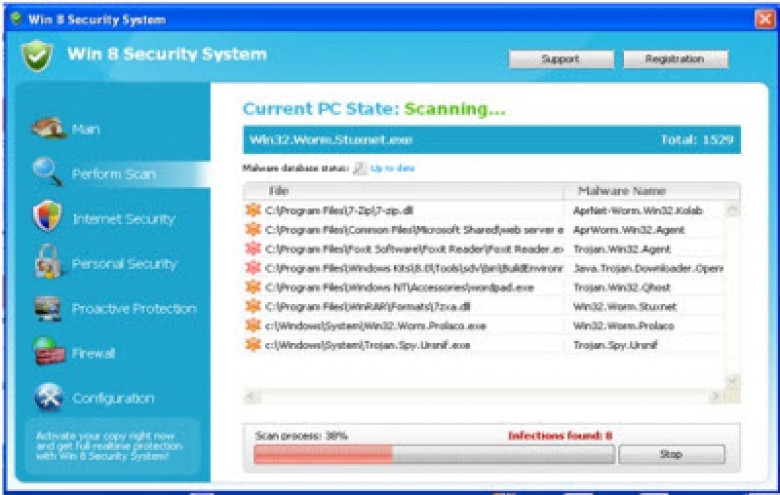Click infection icon for Common Files row
Viewport: 780px width, 495px height.
tap(253, 229)
